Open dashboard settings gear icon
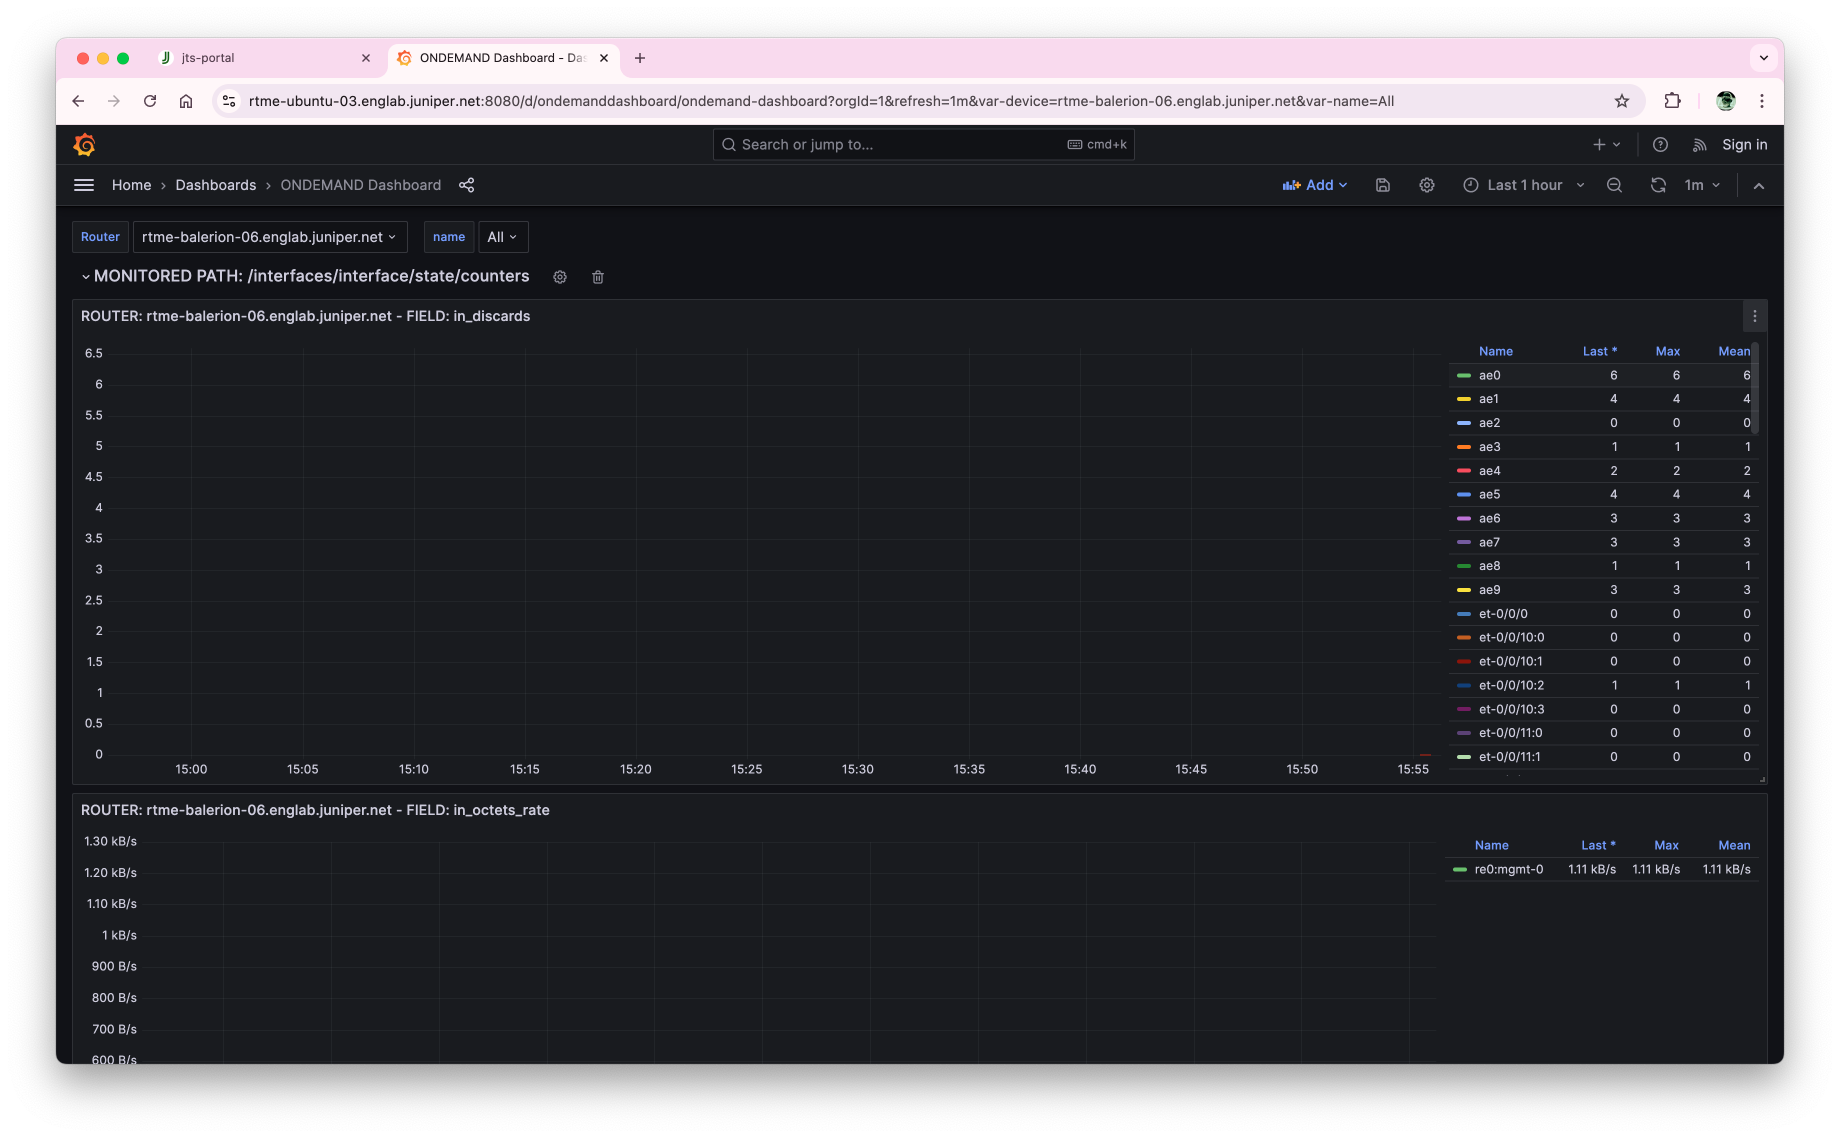The width and height of the screenshot is (1840, 1138). click(1427, 185)
